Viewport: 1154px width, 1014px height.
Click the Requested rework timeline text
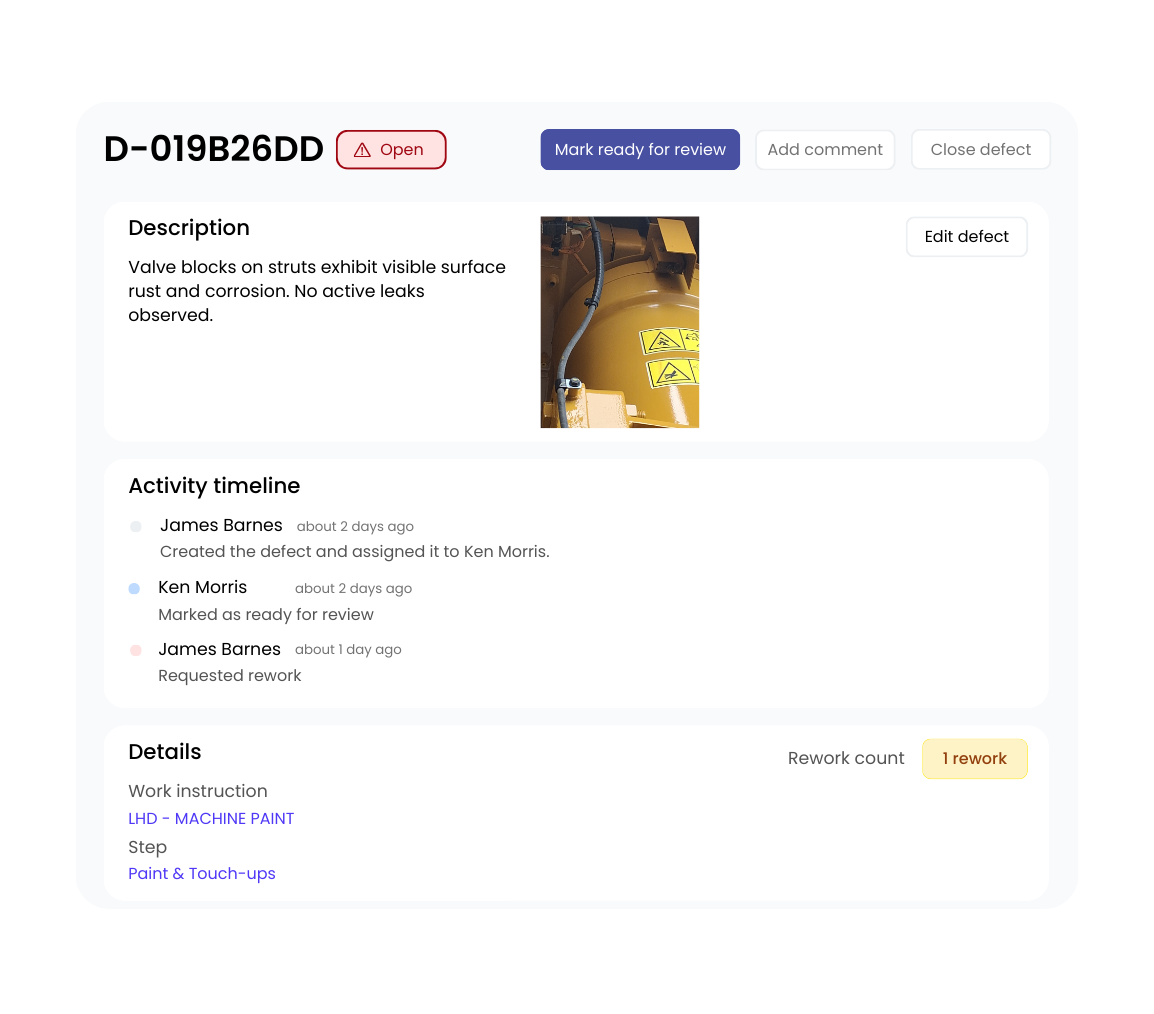point(230,676)
